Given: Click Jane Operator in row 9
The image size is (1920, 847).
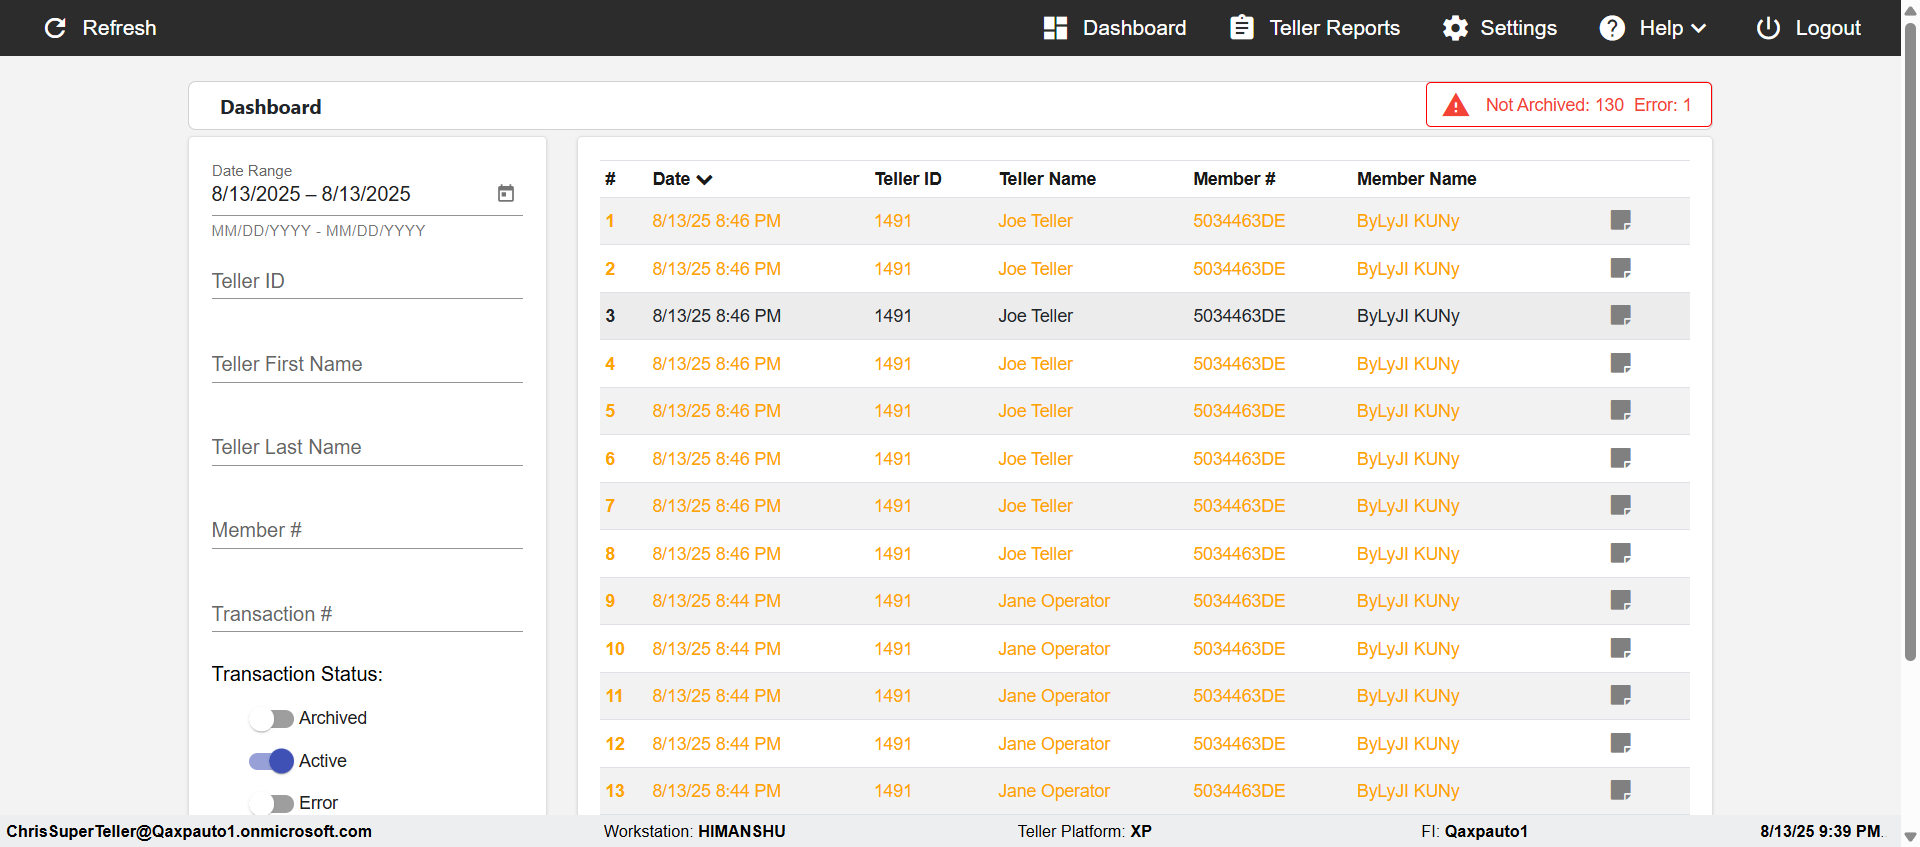Looking at the screenshot, I should (x=1054, y=601).
